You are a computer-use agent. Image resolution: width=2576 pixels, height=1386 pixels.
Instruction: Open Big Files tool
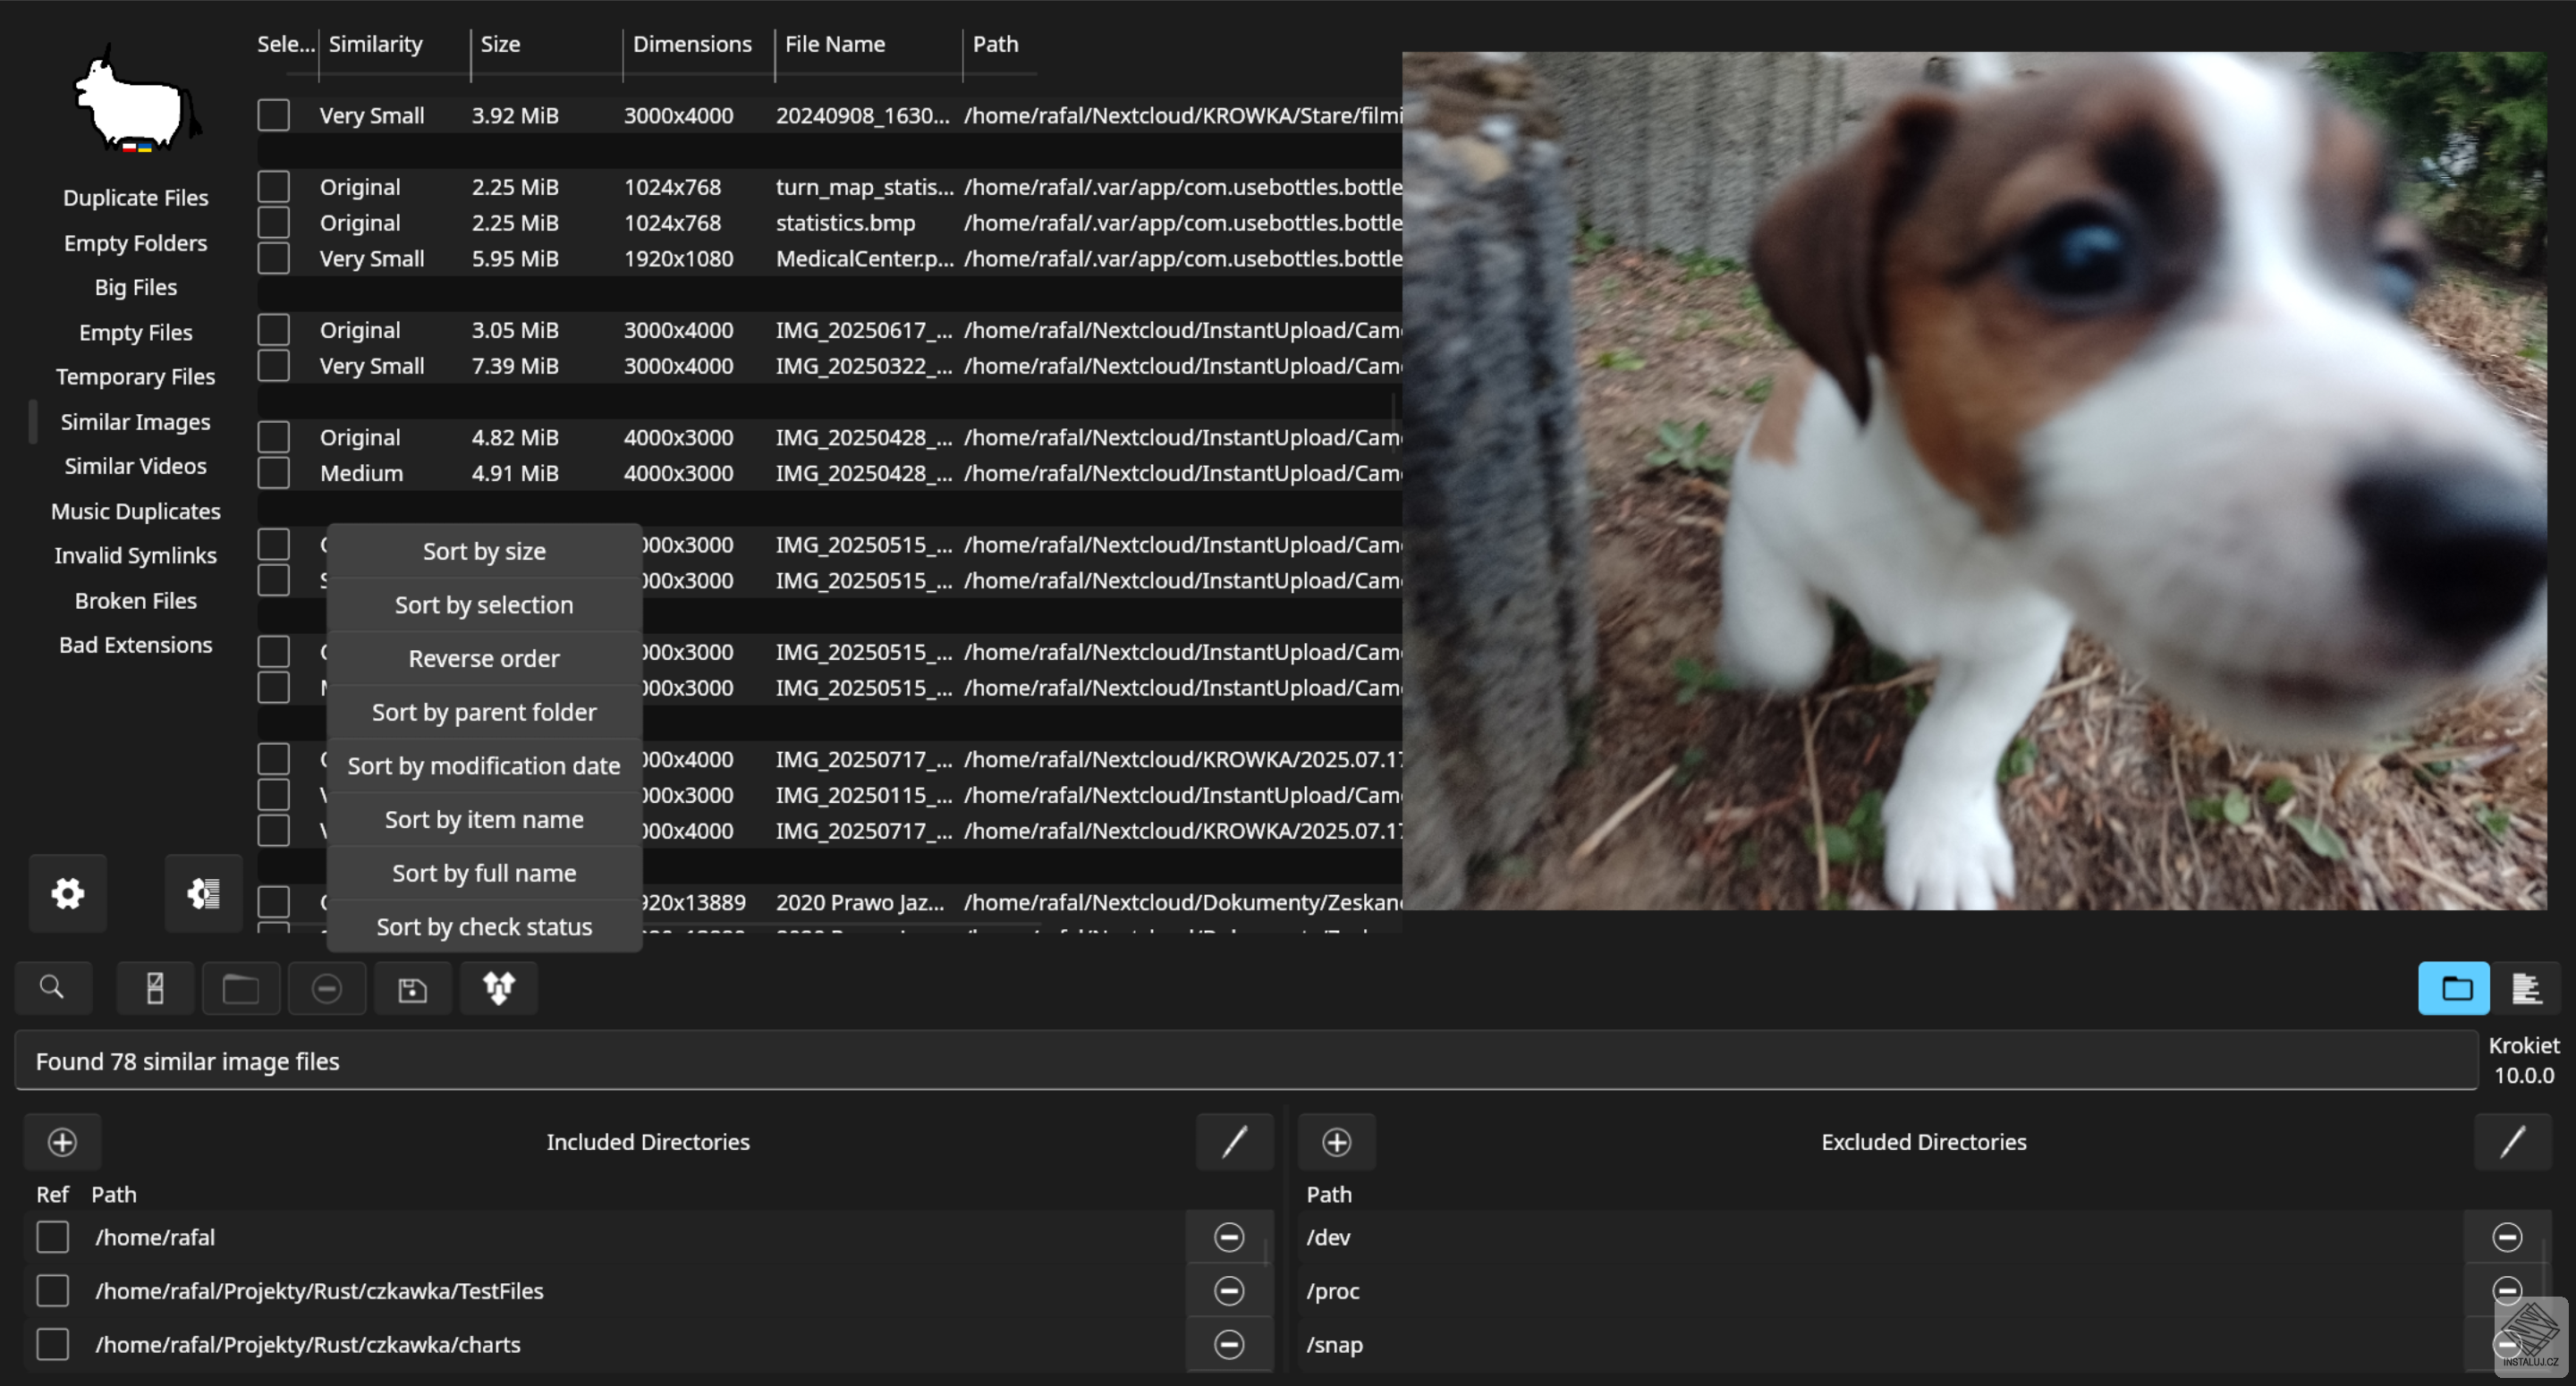pyautogui.click(x=136, y=287)
